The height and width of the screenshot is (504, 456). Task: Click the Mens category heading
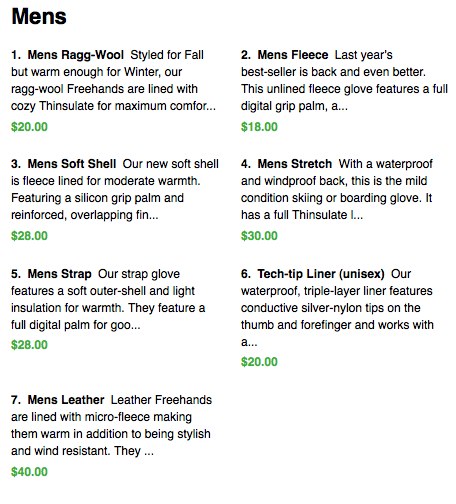[39, 16]
